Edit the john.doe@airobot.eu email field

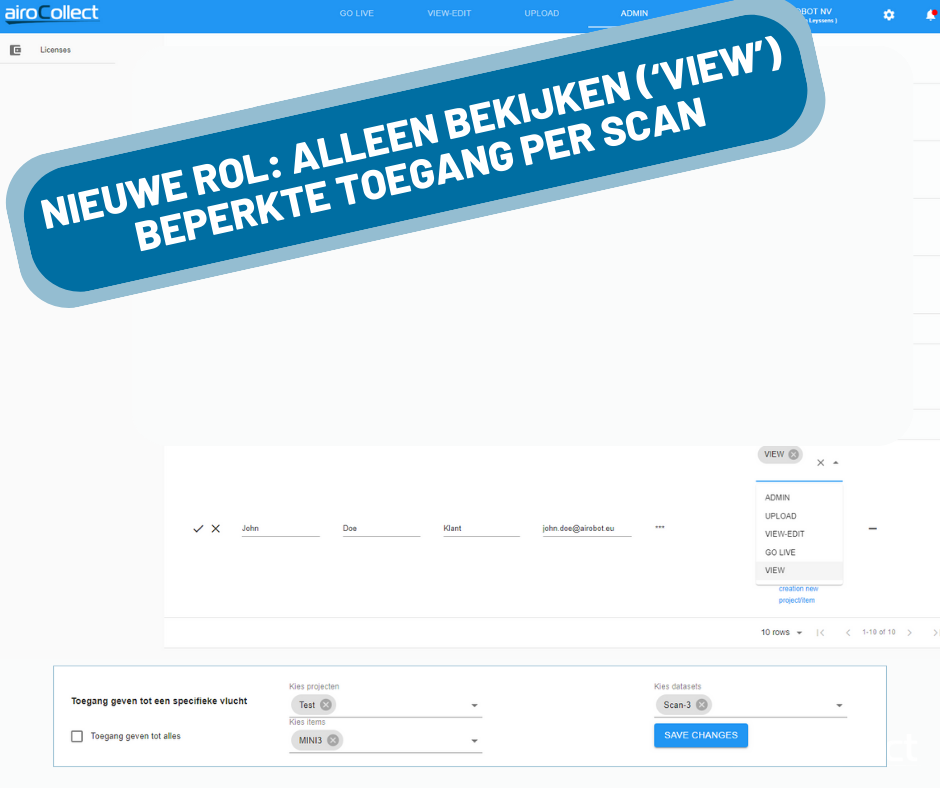coord(586,528)
